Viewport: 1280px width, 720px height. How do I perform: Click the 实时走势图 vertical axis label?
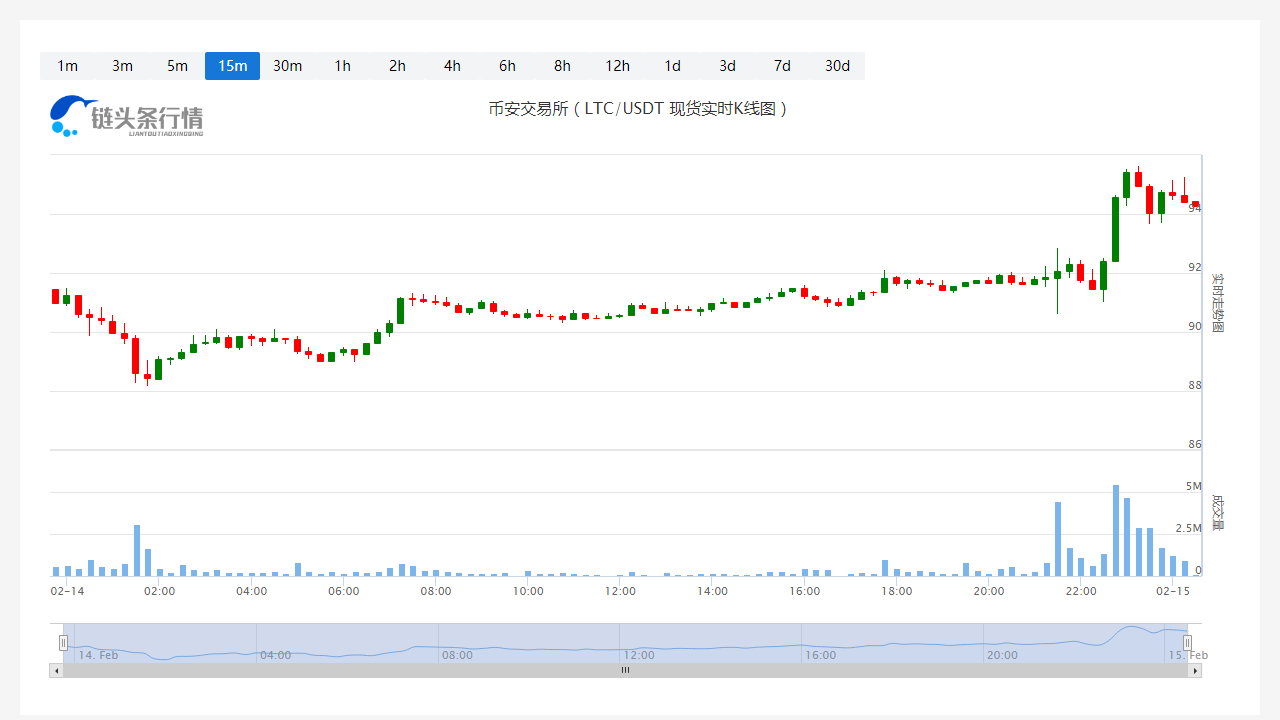(1217, 302)
